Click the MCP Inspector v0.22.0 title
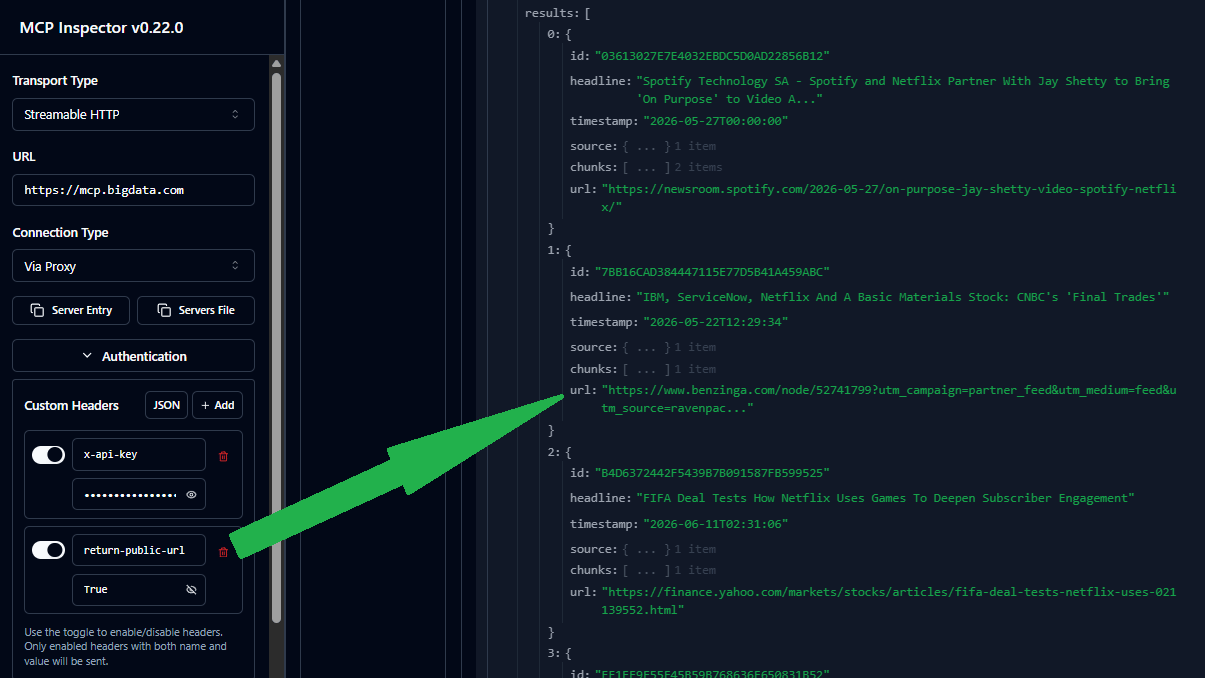Image resolution: width=1205 pixels, height=678 pixels. tap(102, 28)
